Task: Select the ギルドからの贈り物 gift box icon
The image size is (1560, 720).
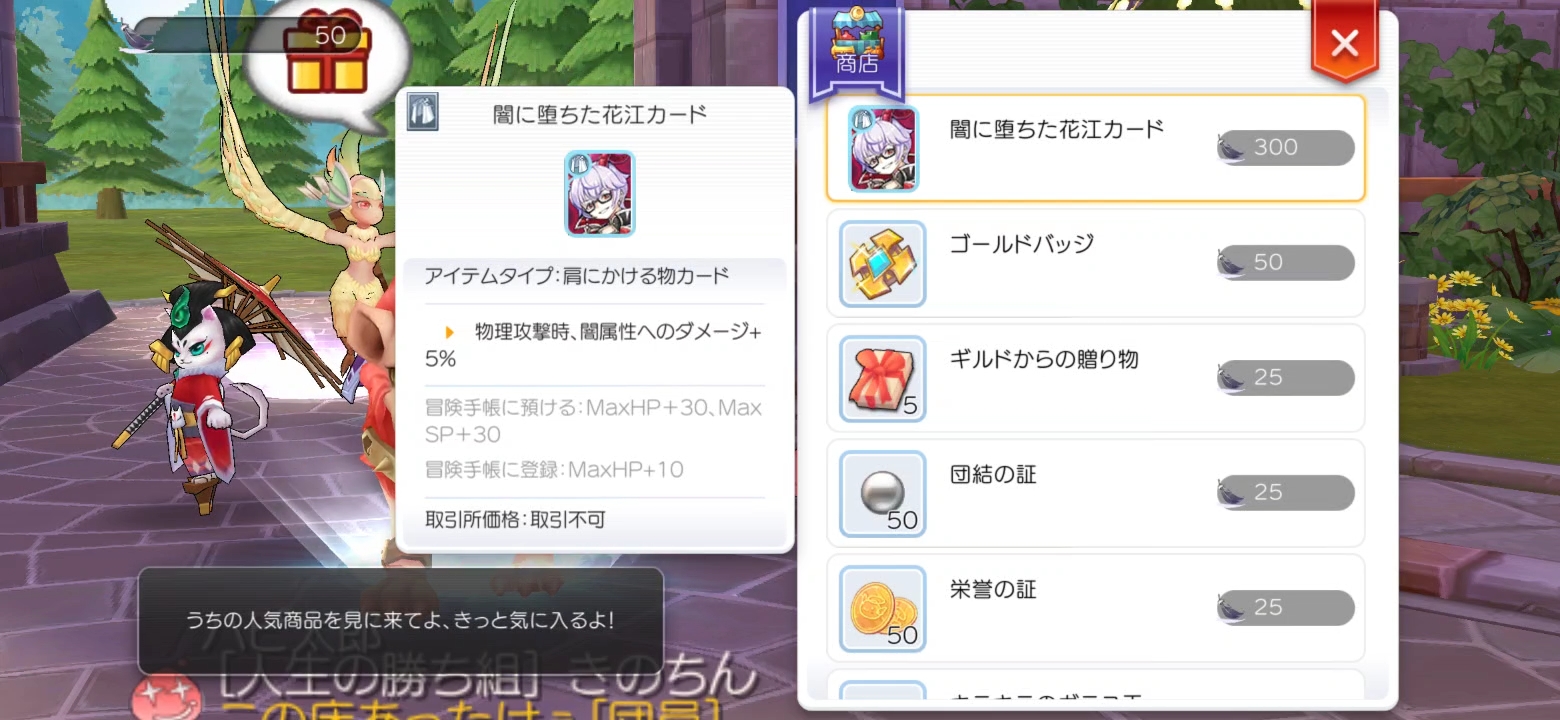Action: tap(883, 378)
